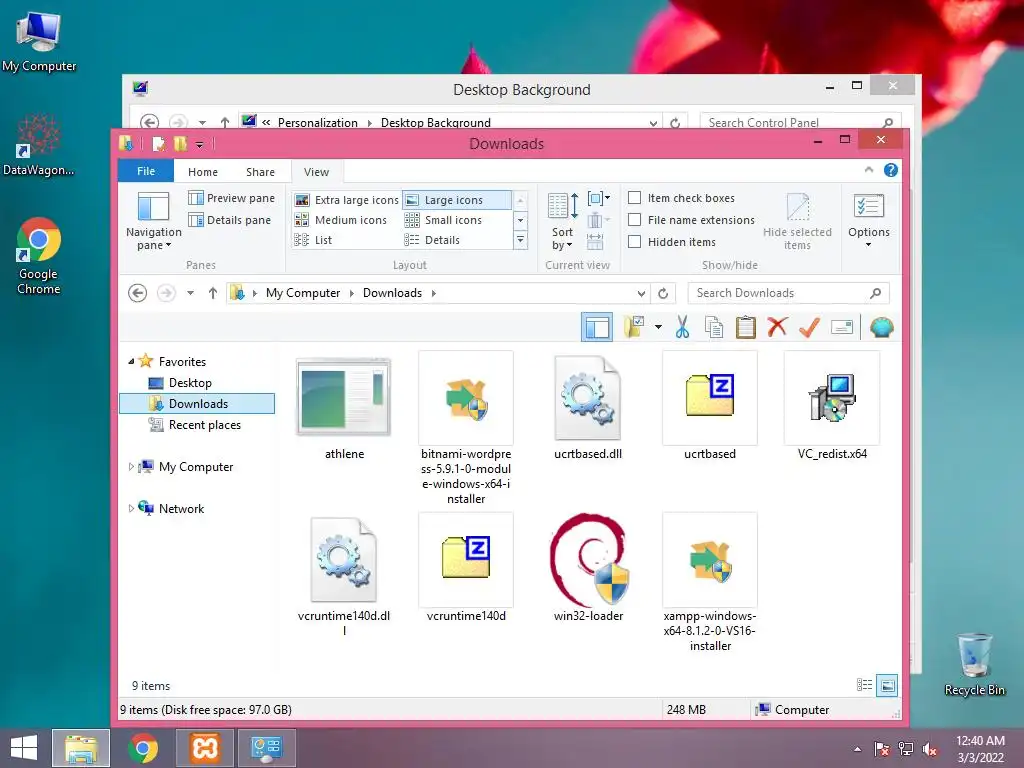
Task: Open the Start menu
Action: 24,748
